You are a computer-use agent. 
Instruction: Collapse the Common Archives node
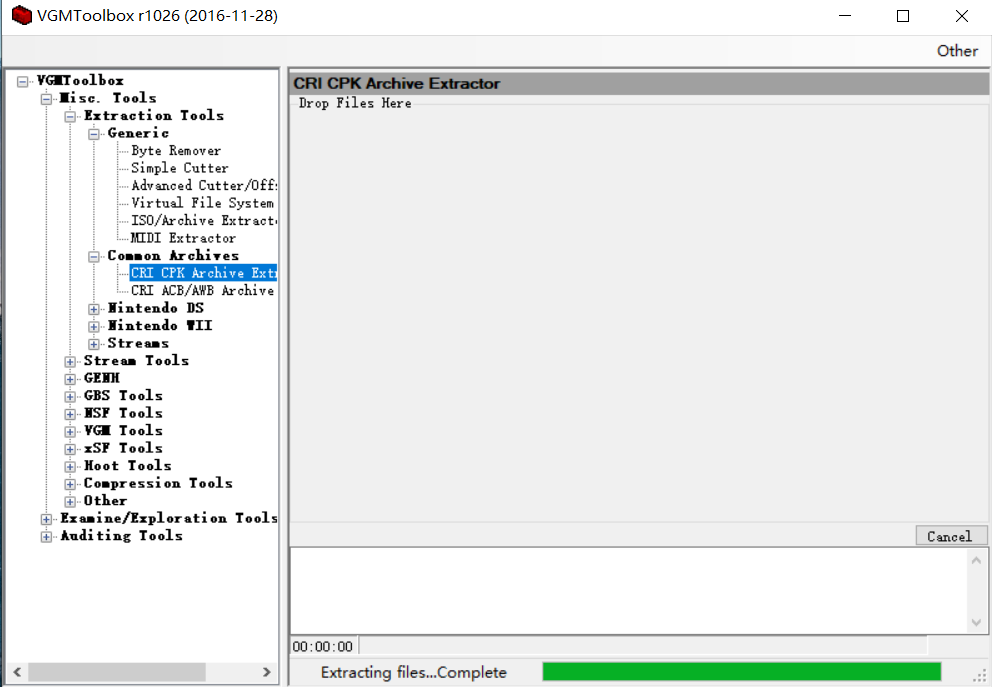tap(94, 257)
